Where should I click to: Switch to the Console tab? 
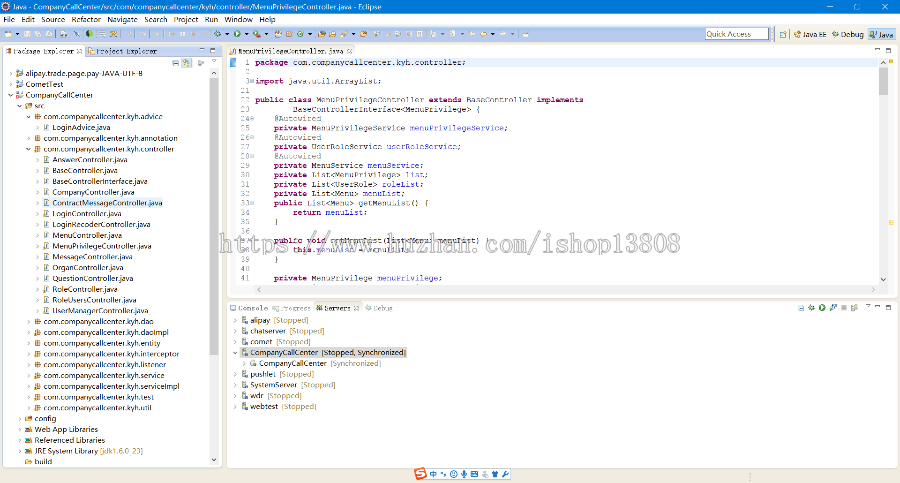click(x=252, y=308)
